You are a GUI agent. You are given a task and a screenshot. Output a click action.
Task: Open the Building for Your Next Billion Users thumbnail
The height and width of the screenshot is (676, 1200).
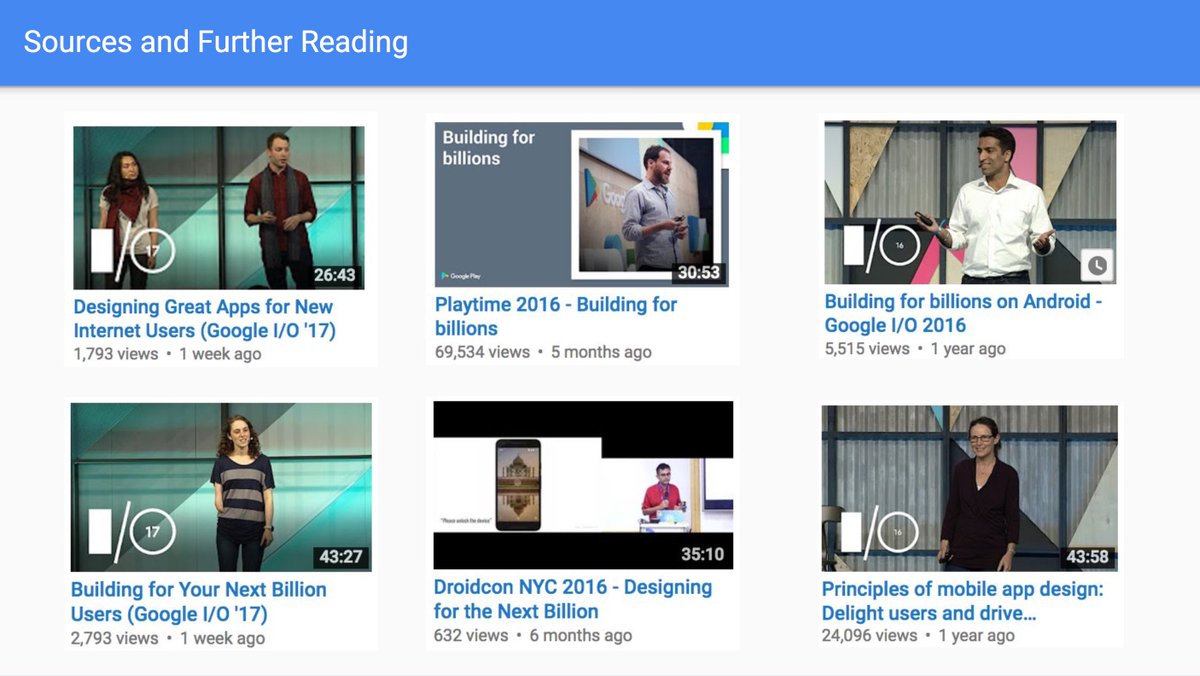point(221,487)
